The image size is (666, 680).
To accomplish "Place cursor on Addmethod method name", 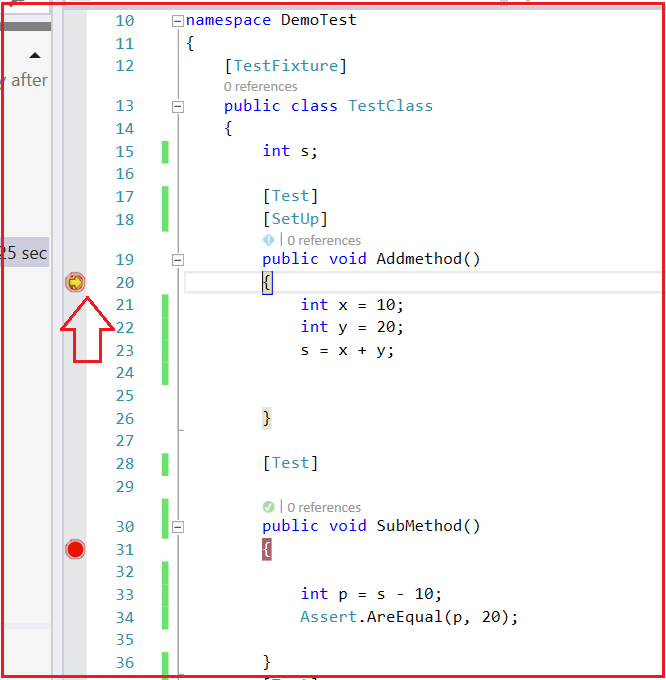I will [419, 259].
